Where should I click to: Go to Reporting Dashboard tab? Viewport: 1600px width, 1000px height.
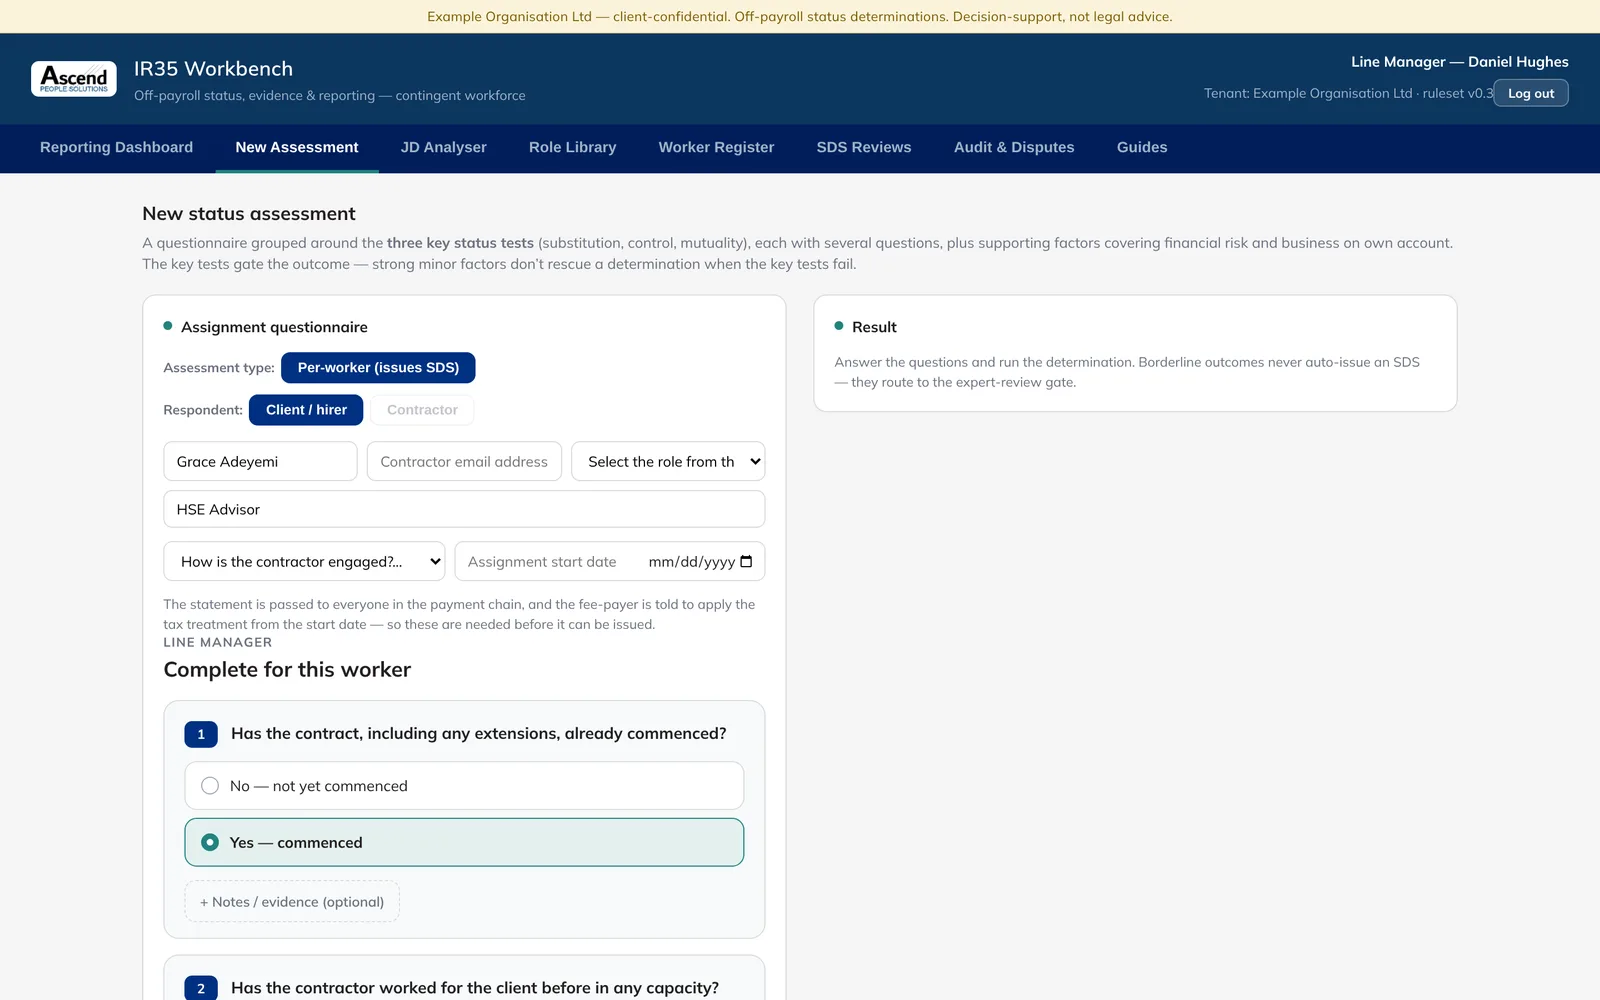[116, 148]
